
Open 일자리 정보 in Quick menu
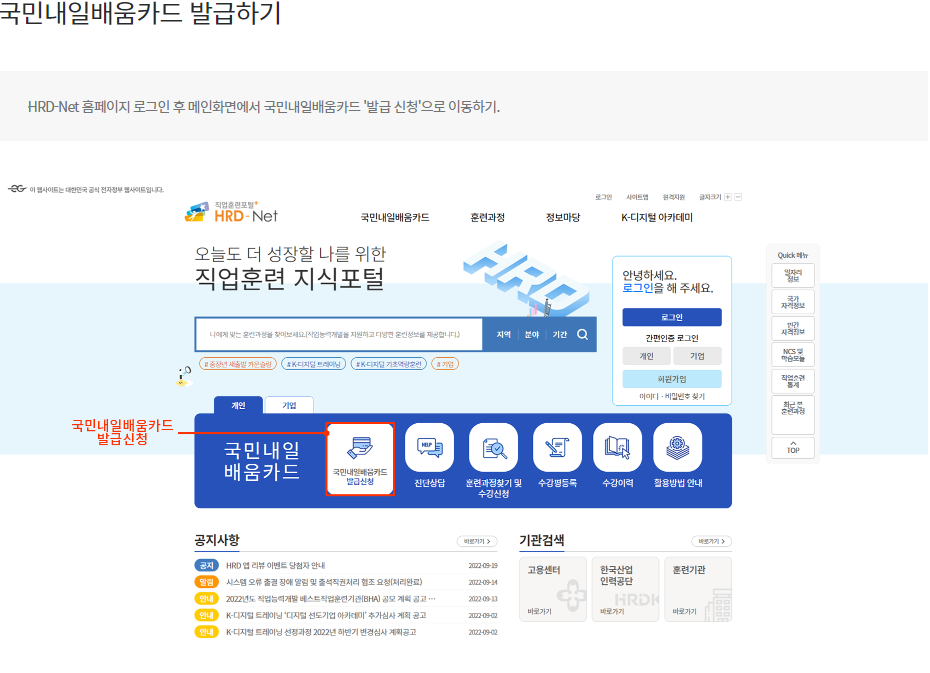(x=793, y=276)
